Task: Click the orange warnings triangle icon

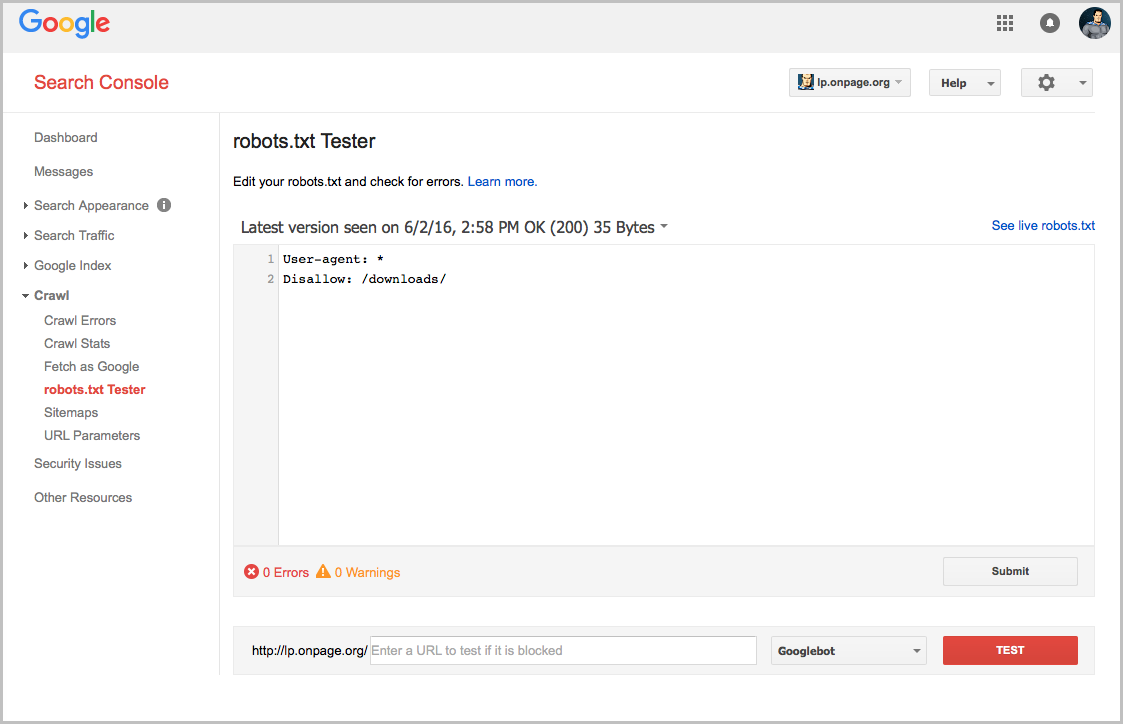Action: point(323,572)
